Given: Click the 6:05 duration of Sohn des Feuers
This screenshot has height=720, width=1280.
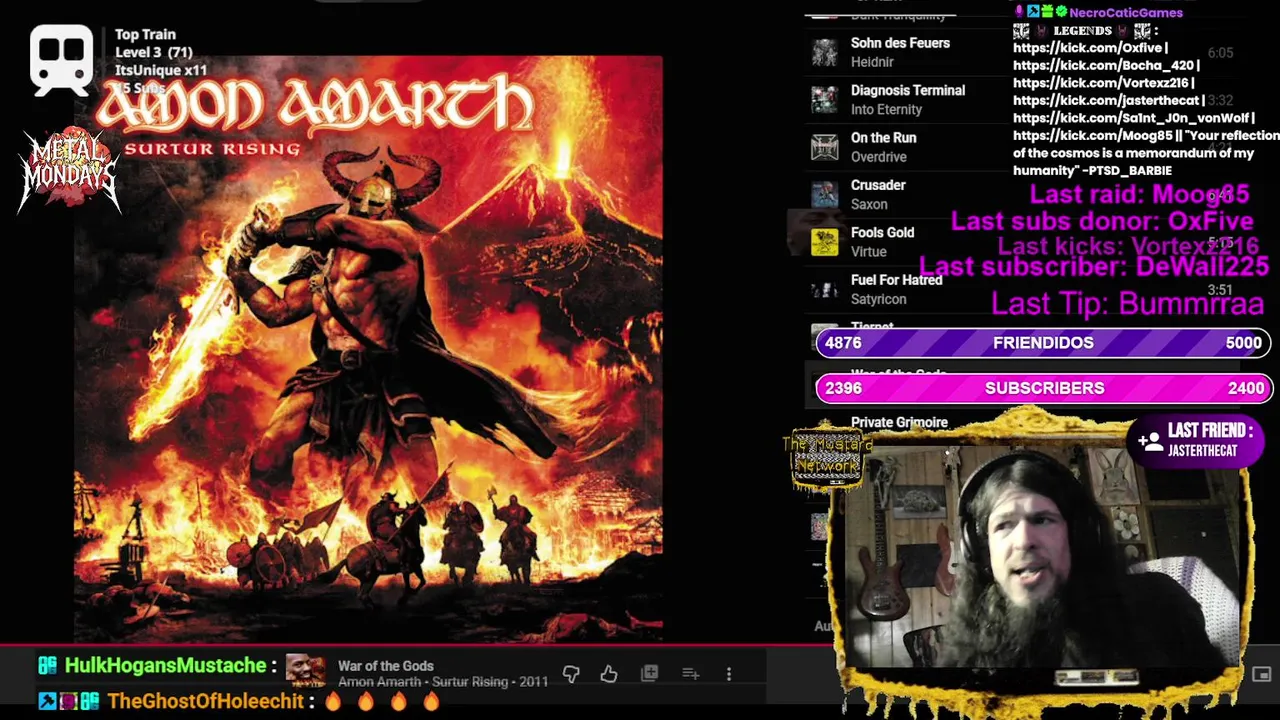Looking at the screenshot, I should (x=1219, y=53).
